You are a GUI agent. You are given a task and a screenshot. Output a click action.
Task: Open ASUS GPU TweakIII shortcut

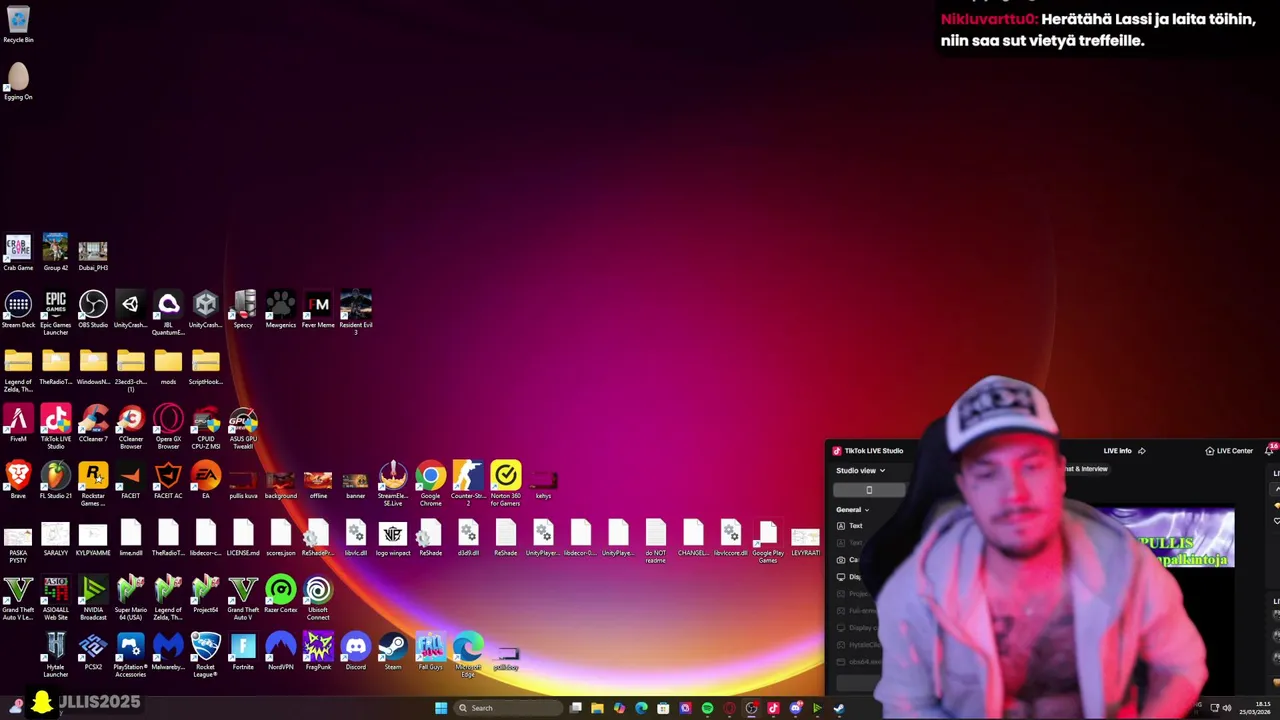(243, 425)
